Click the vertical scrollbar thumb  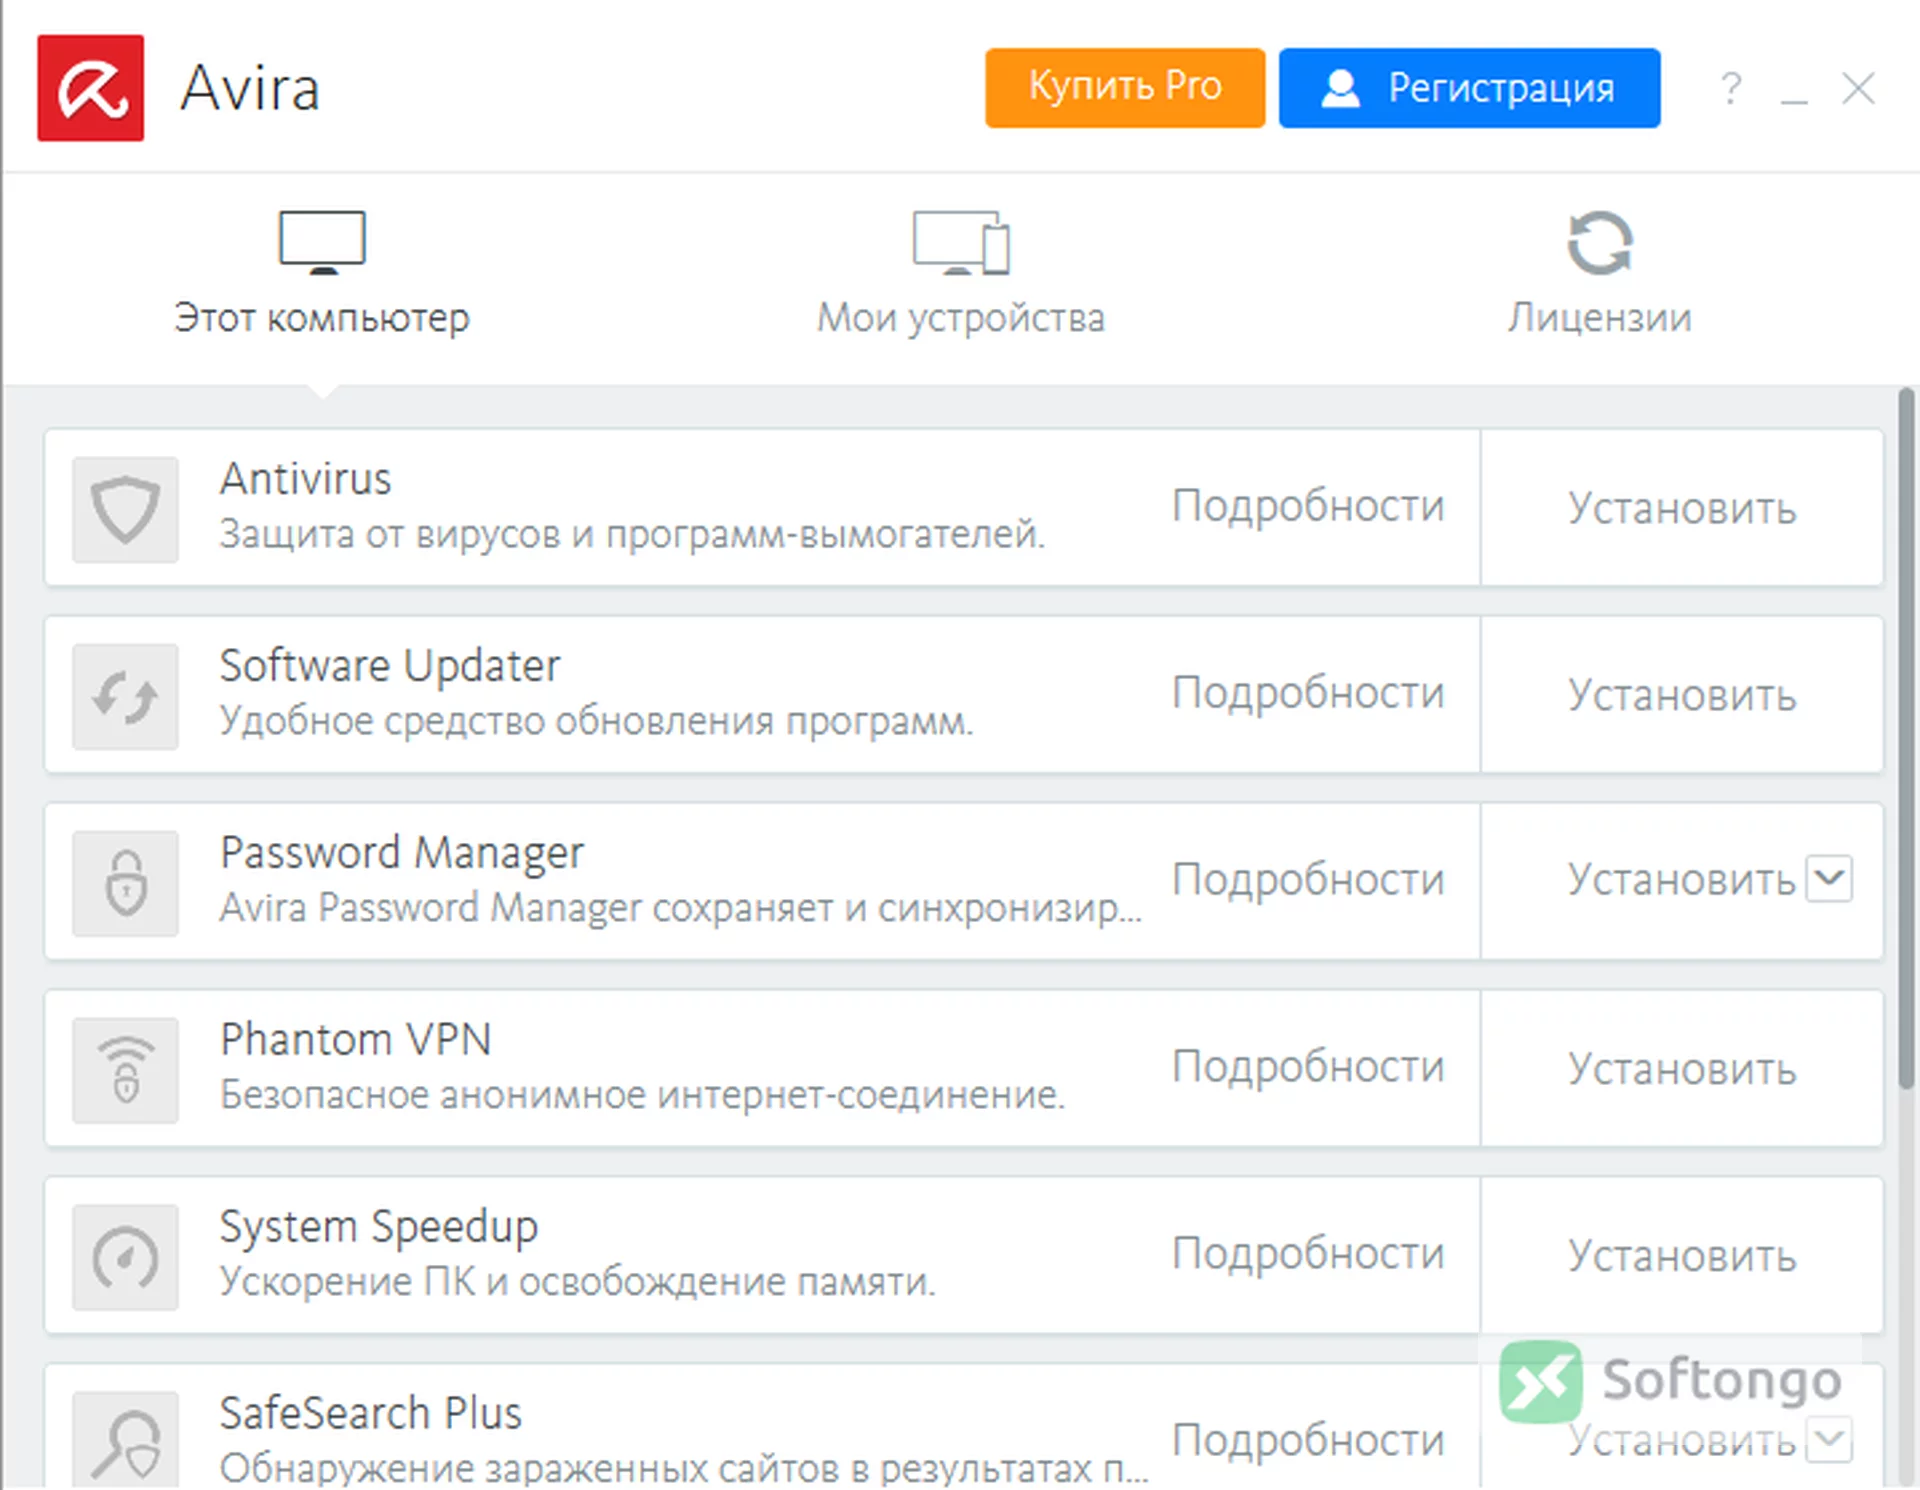[x=1907, y=738]
